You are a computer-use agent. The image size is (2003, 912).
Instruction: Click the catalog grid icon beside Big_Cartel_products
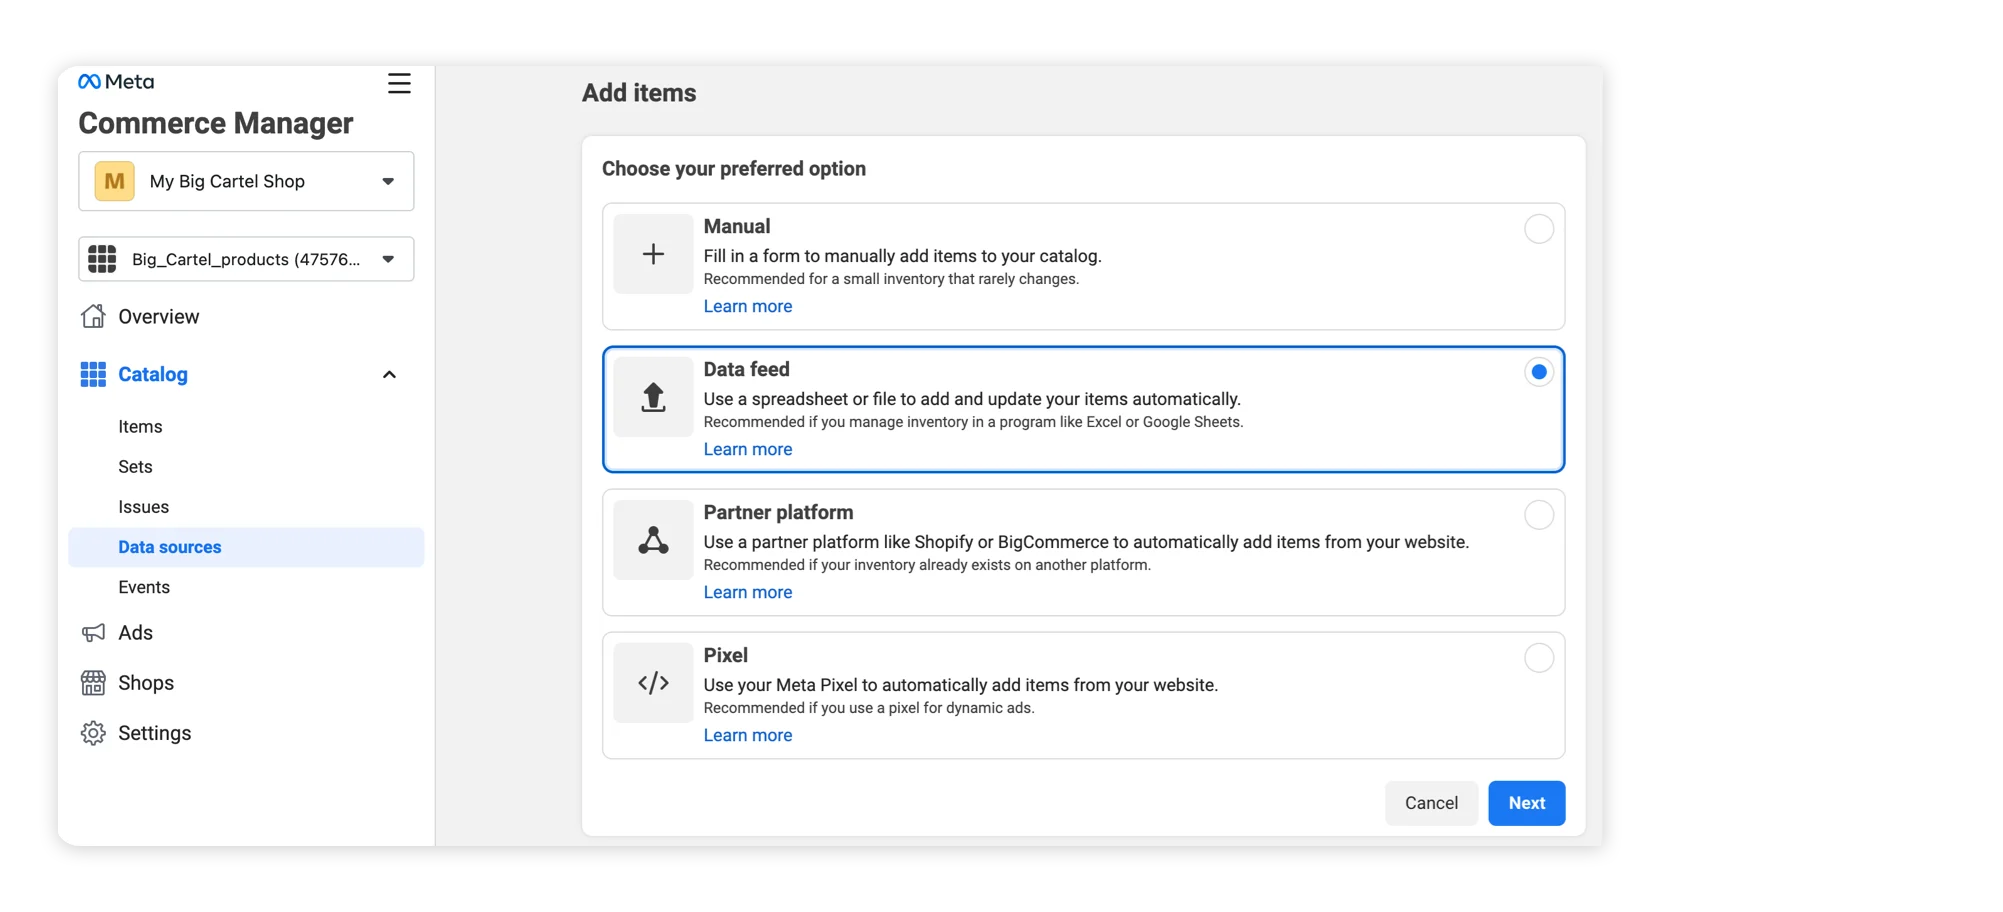click(x=102, y=259)
